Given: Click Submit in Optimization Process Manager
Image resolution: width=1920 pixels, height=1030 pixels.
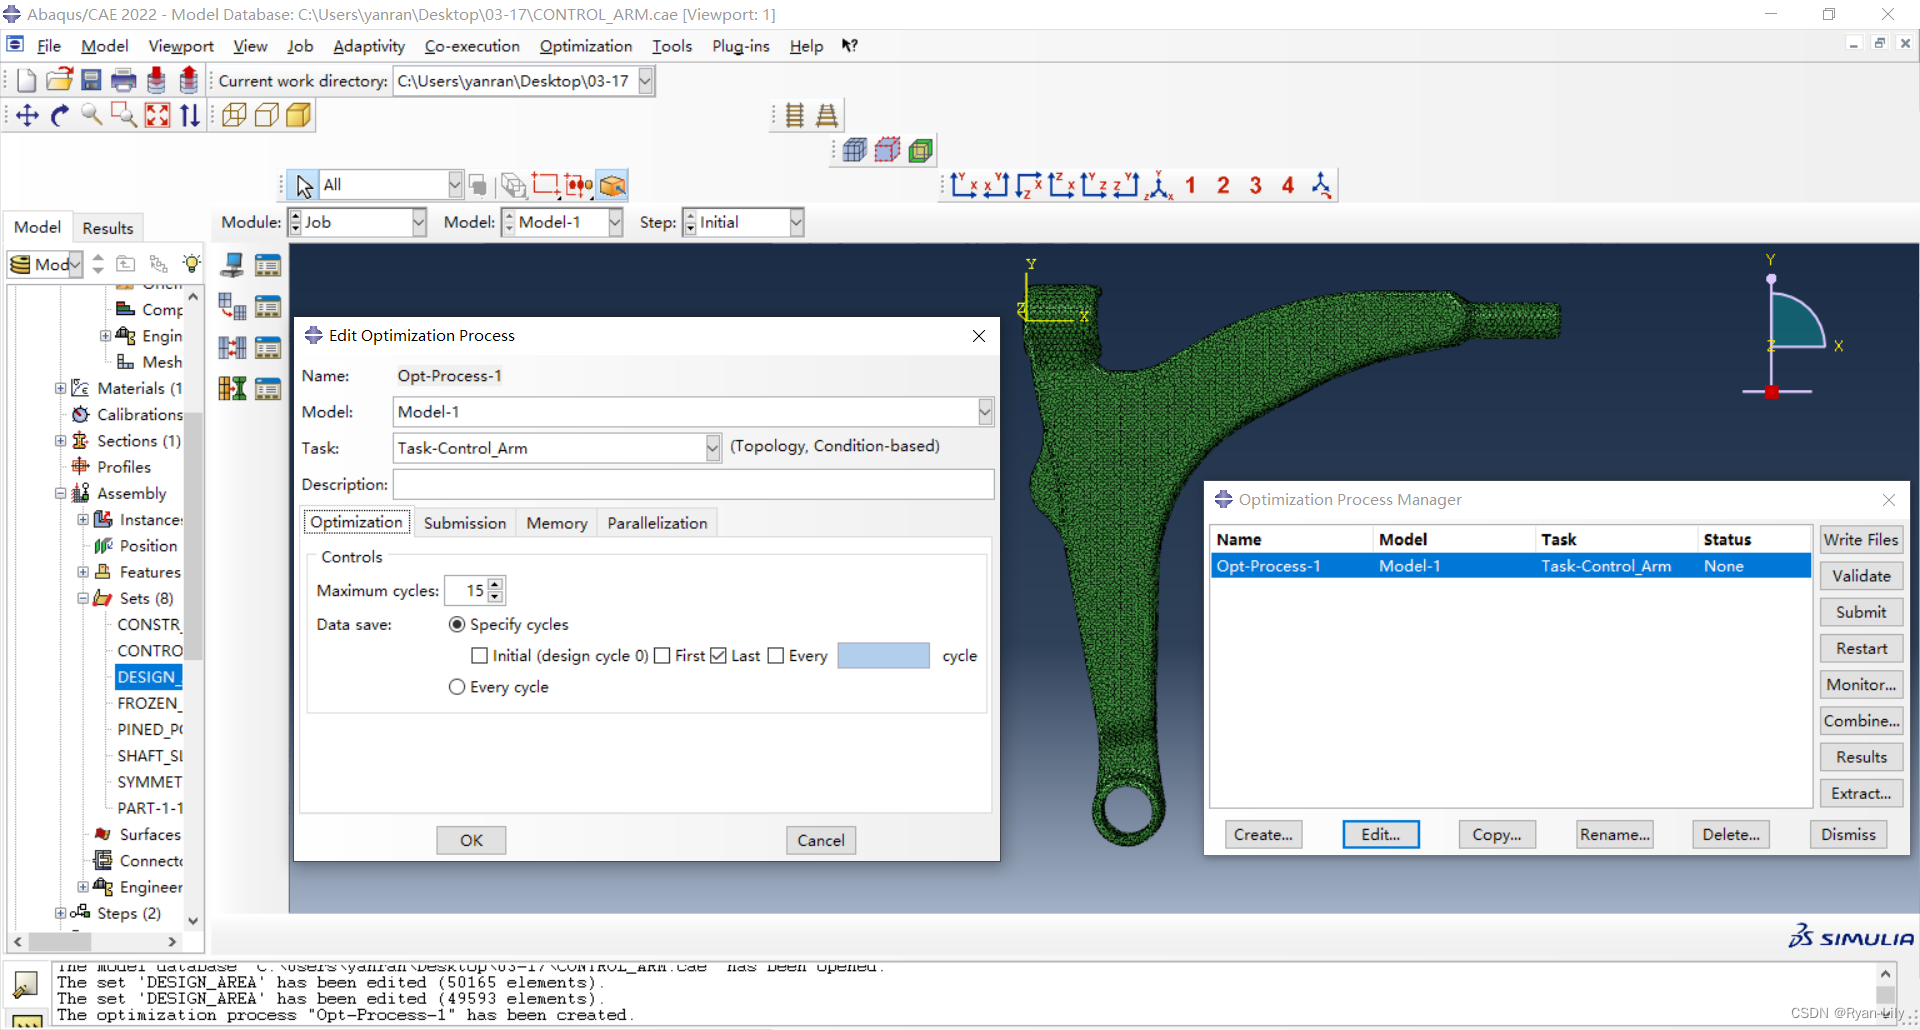Looking at the screenshot, I should pyautogui.click(x=1861, y=612).
